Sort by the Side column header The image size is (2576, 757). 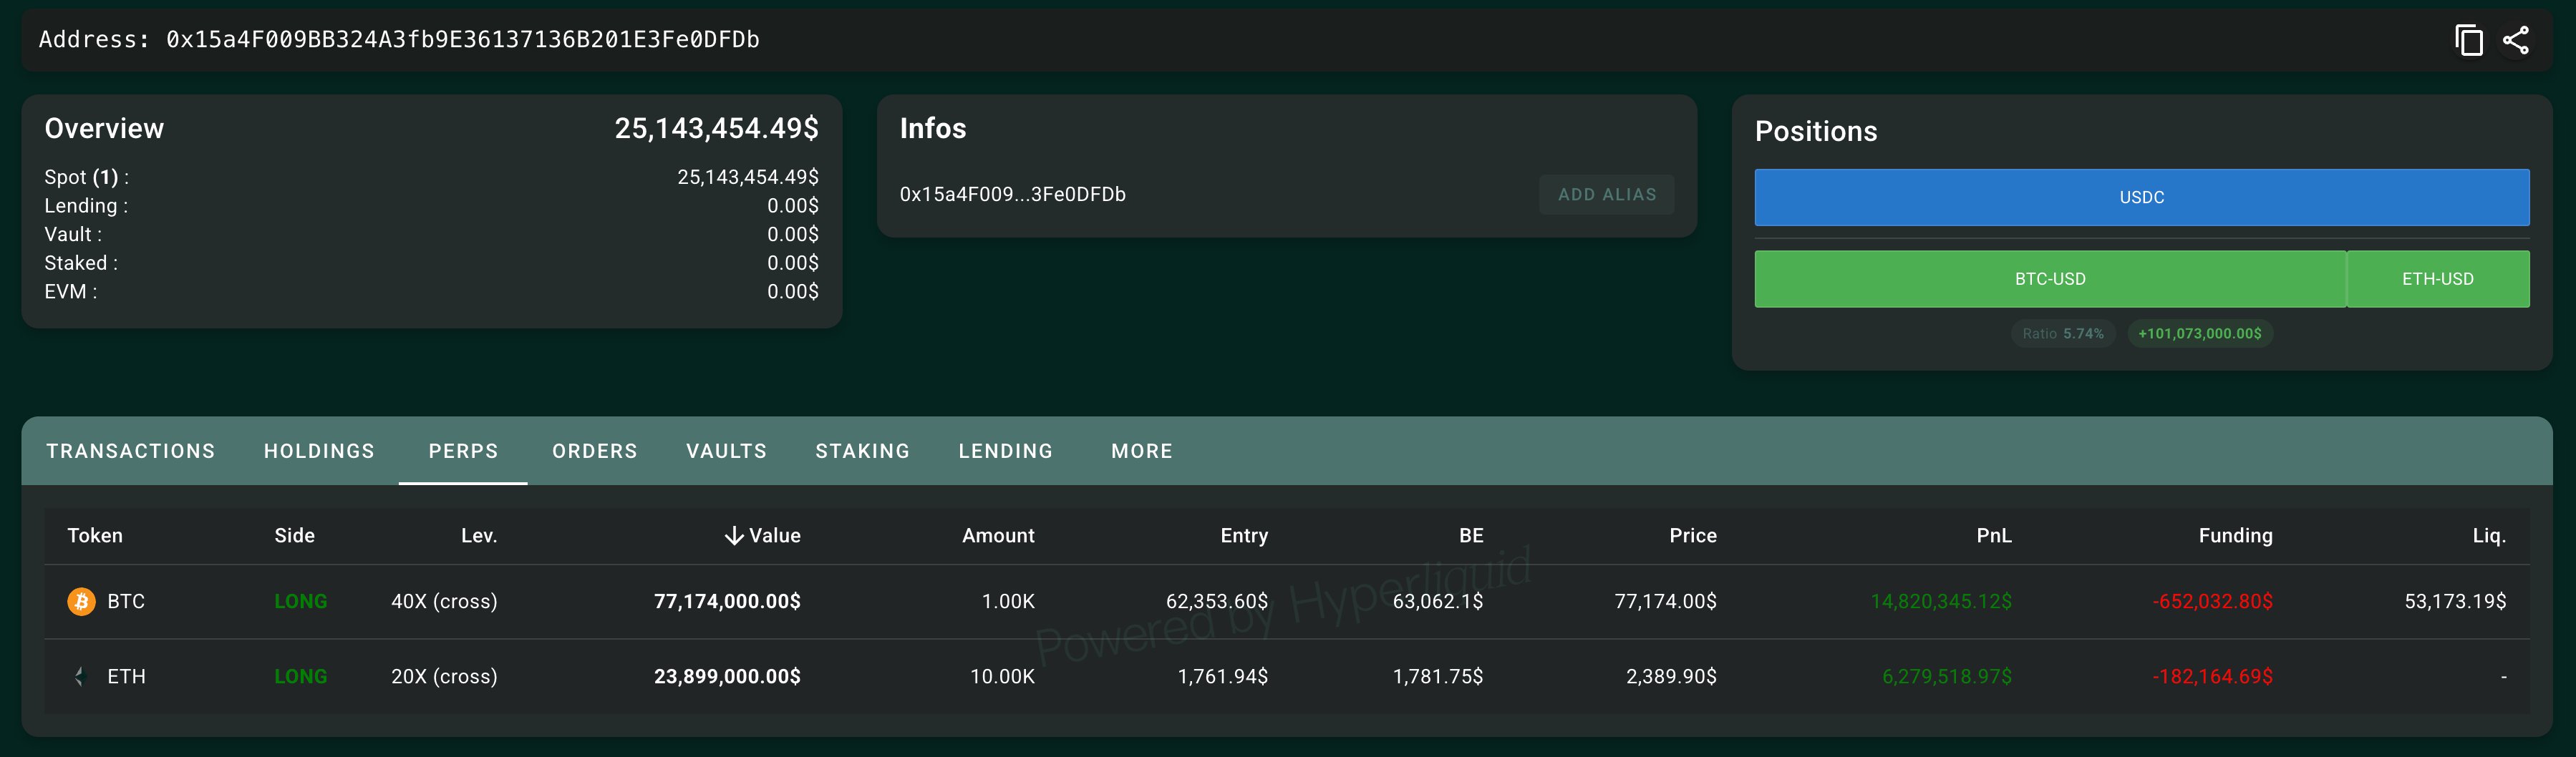coord(295,536)
